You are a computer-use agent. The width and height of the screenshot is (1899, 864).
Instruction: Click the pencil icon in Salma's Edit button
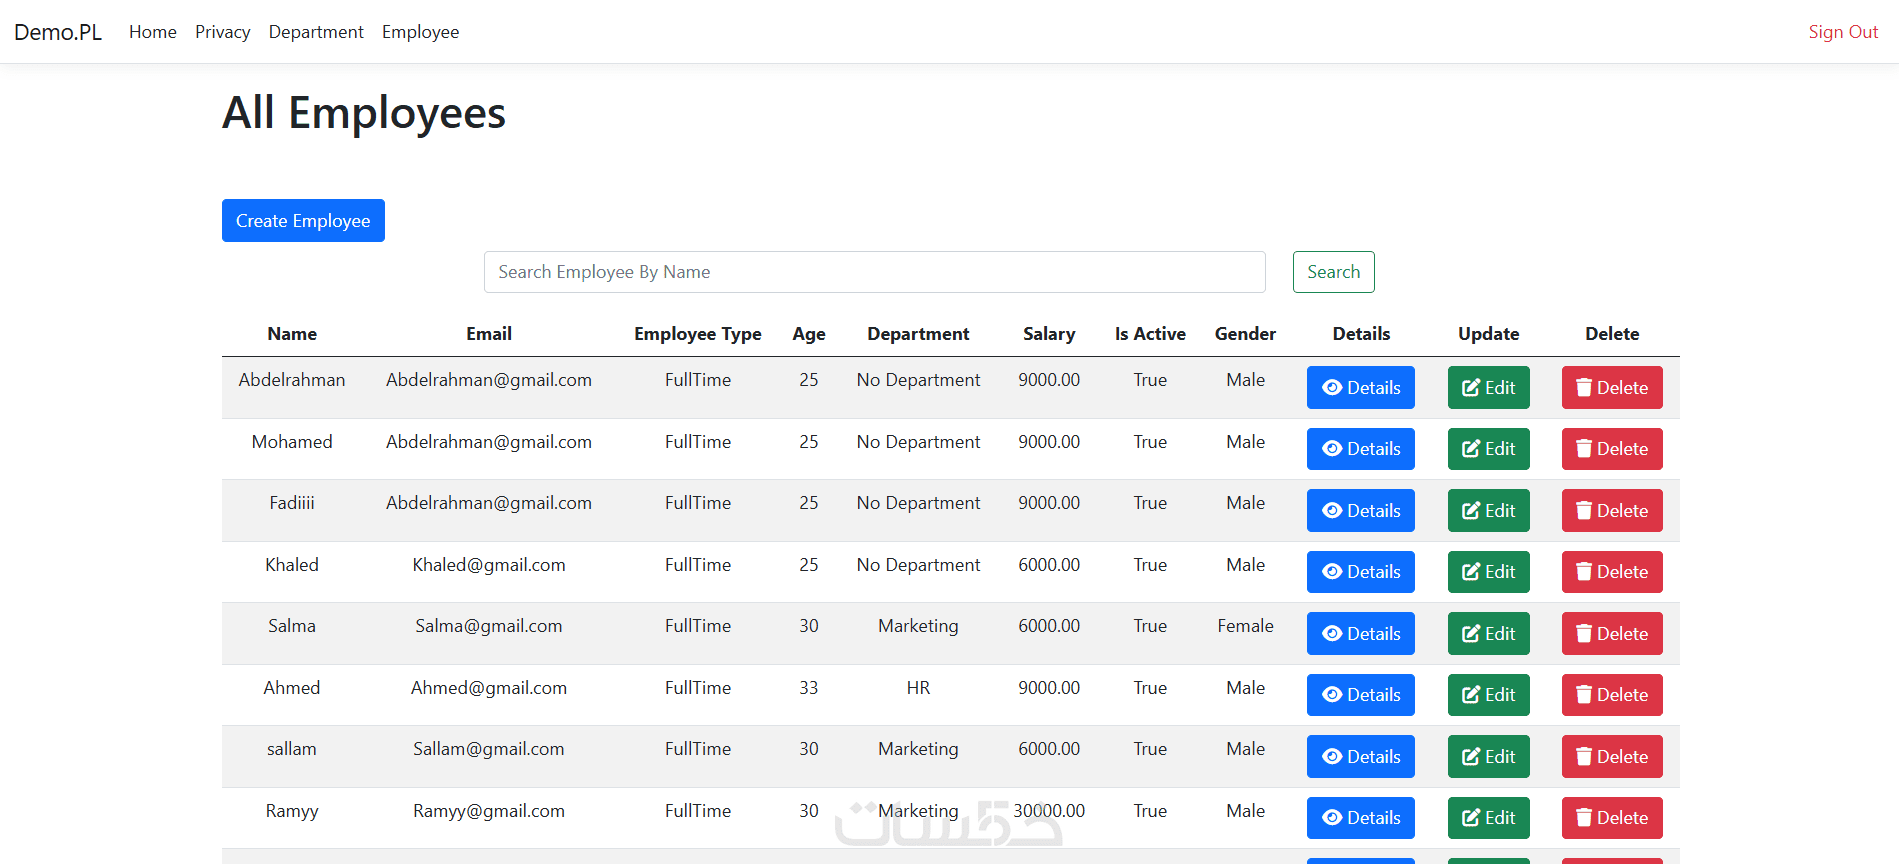click(x=1471, y=634)
